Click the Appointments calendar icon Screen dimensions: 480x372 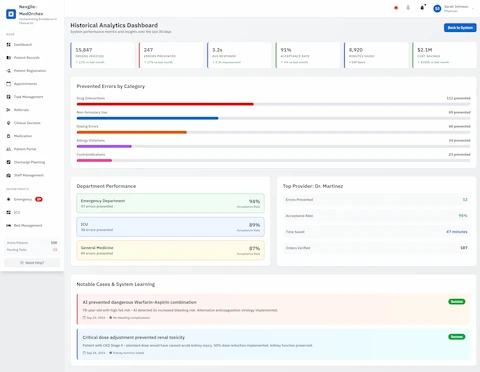click(x=9, y=84)
